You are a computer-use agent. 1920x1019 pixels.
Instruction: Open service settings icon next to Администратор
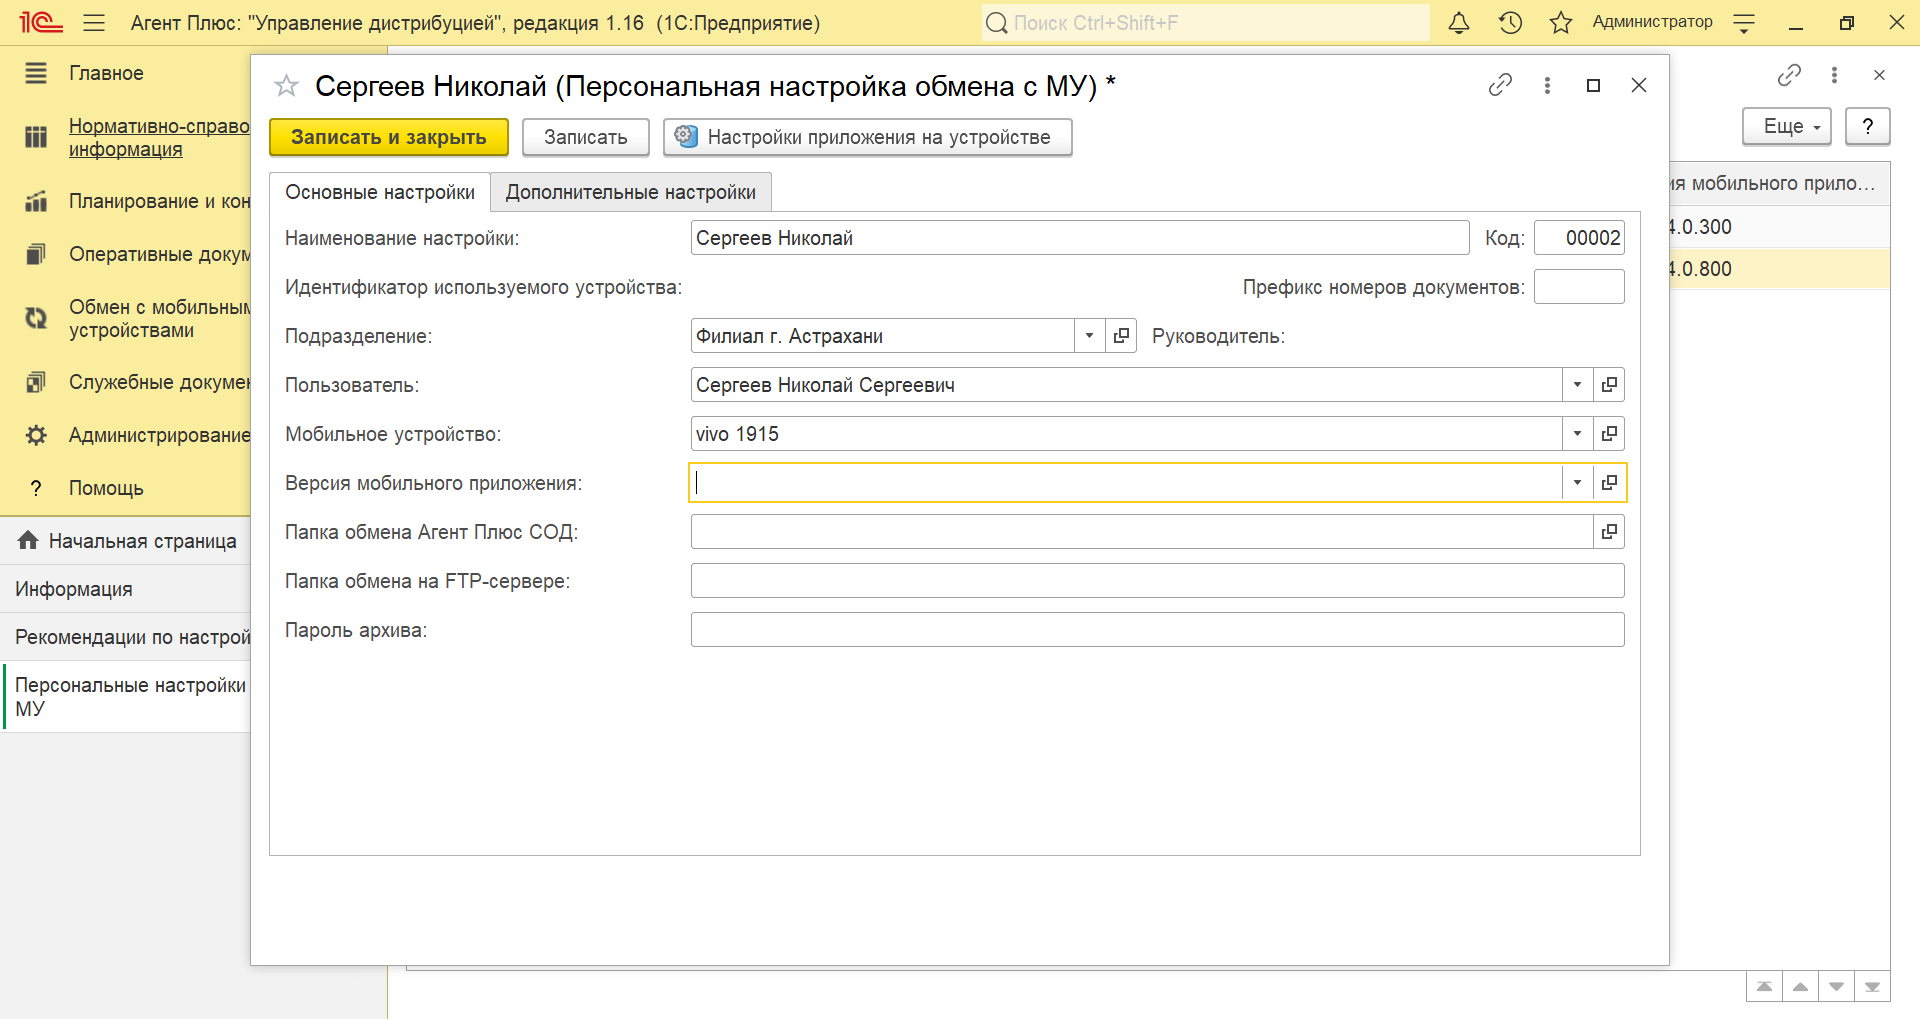tap(1744, 23)
